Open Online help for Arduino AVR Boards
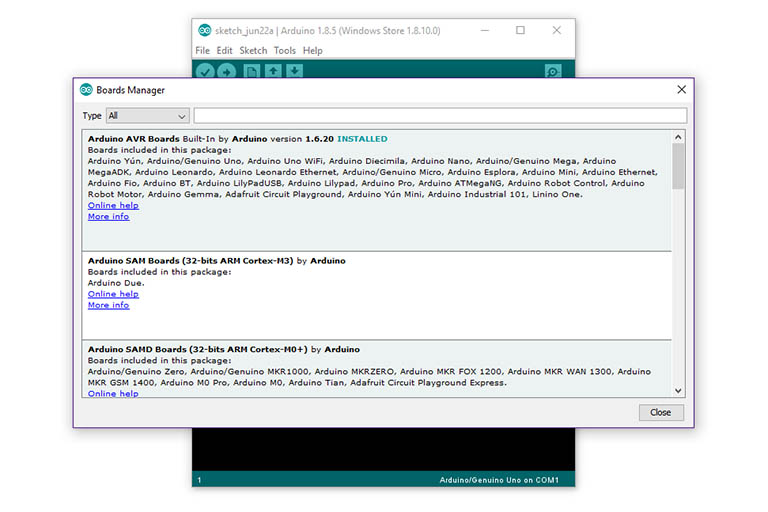This screenshot has height=512, width=768. tap(113, 205)
